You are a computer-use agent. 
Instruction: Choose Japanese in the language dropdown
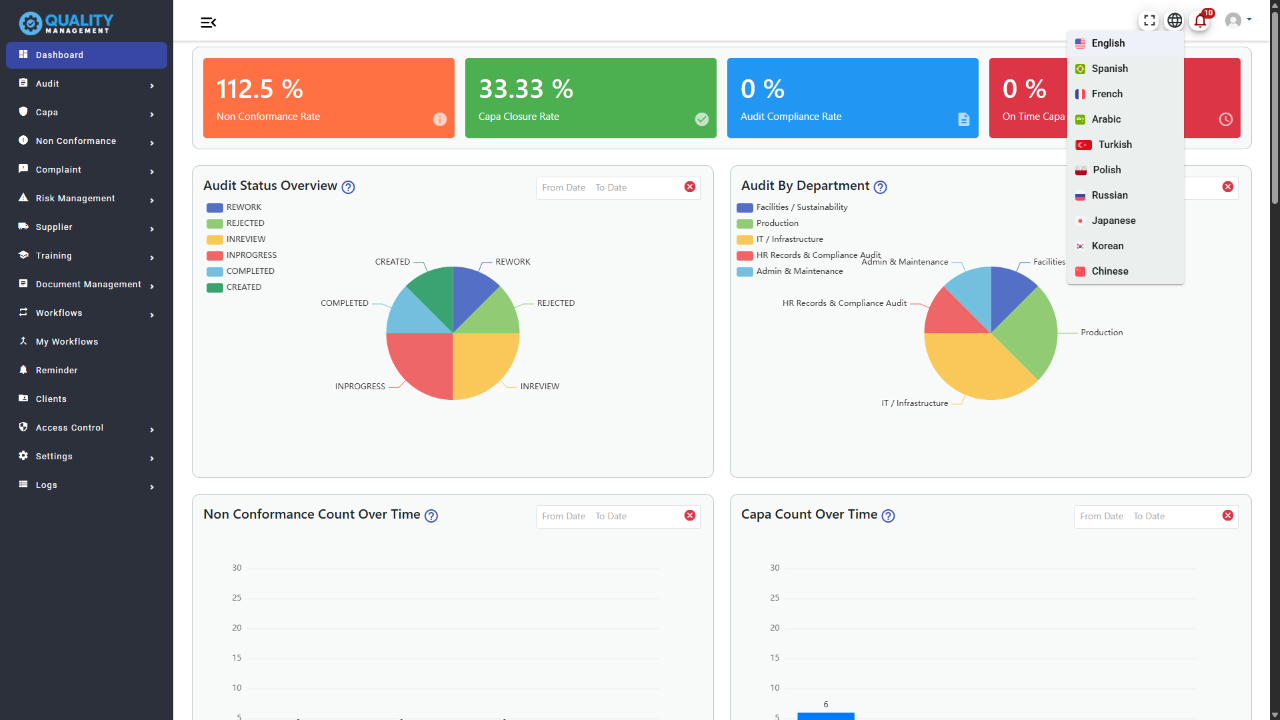tap(1113, 221)
